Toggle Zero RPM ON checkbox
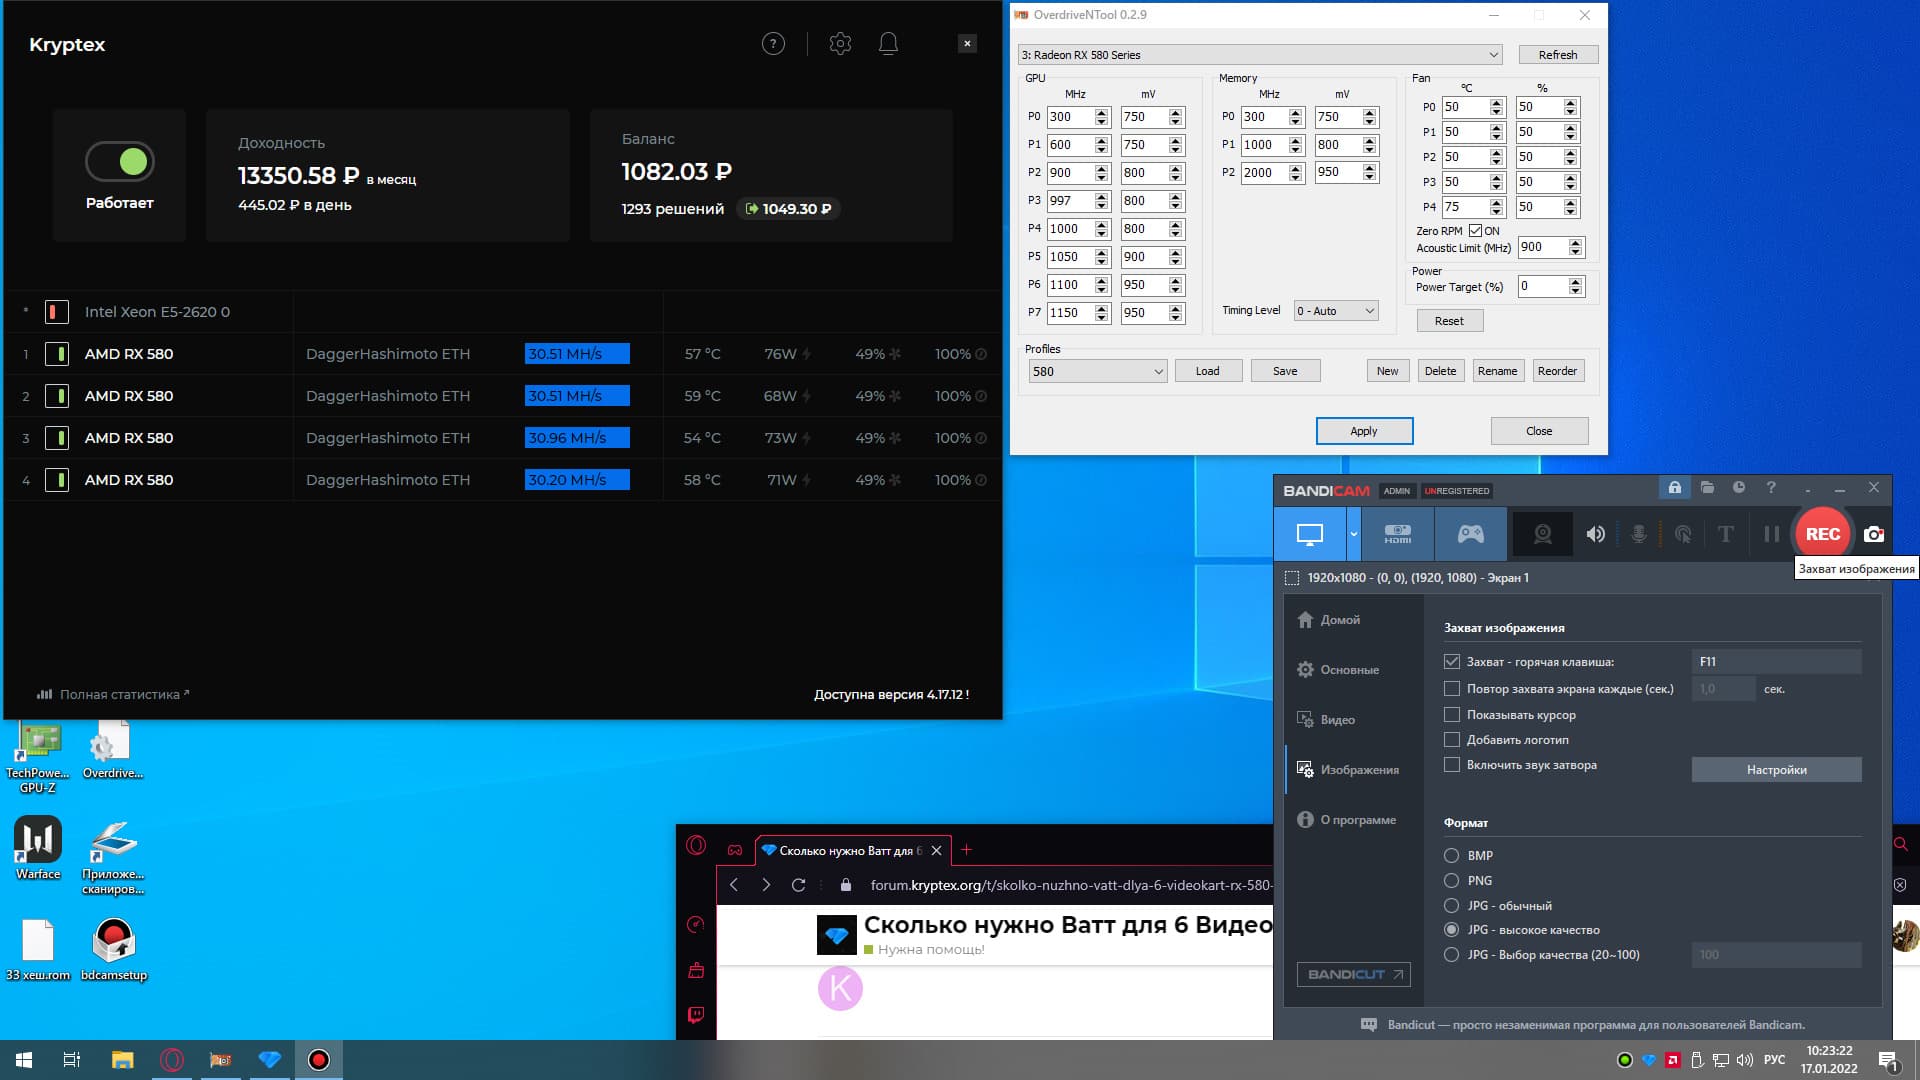Viewport: 1920px width, 1080px height. 1475,231
